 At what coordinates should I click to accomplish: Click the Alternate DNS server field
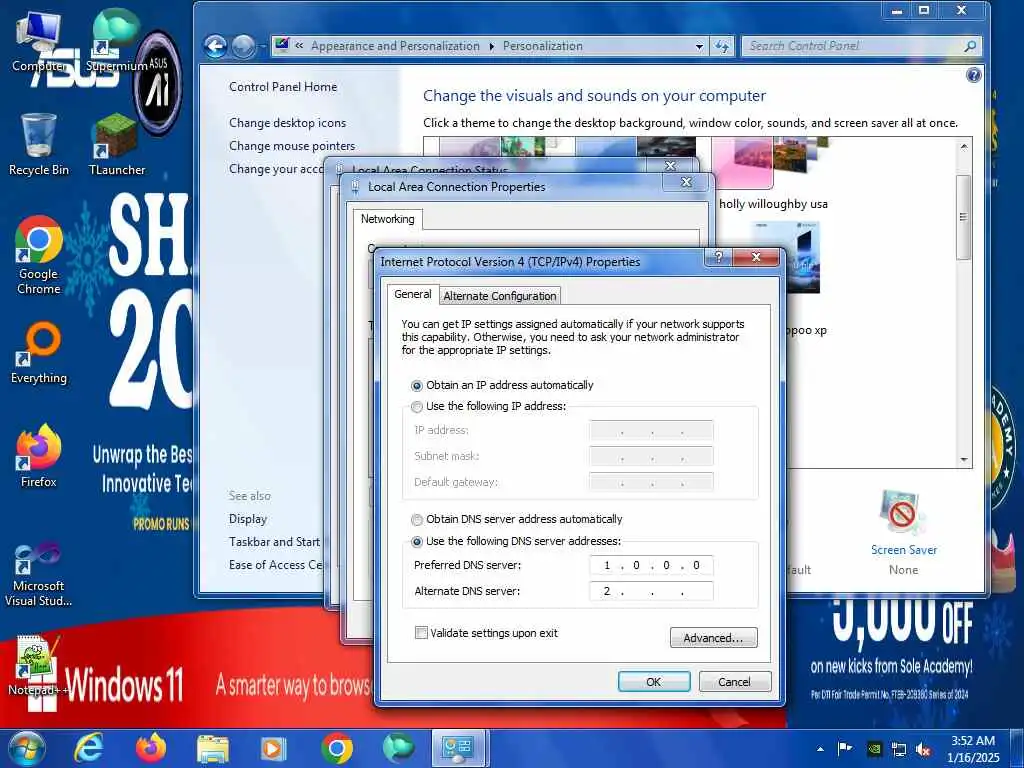click(x=651, y=591)
